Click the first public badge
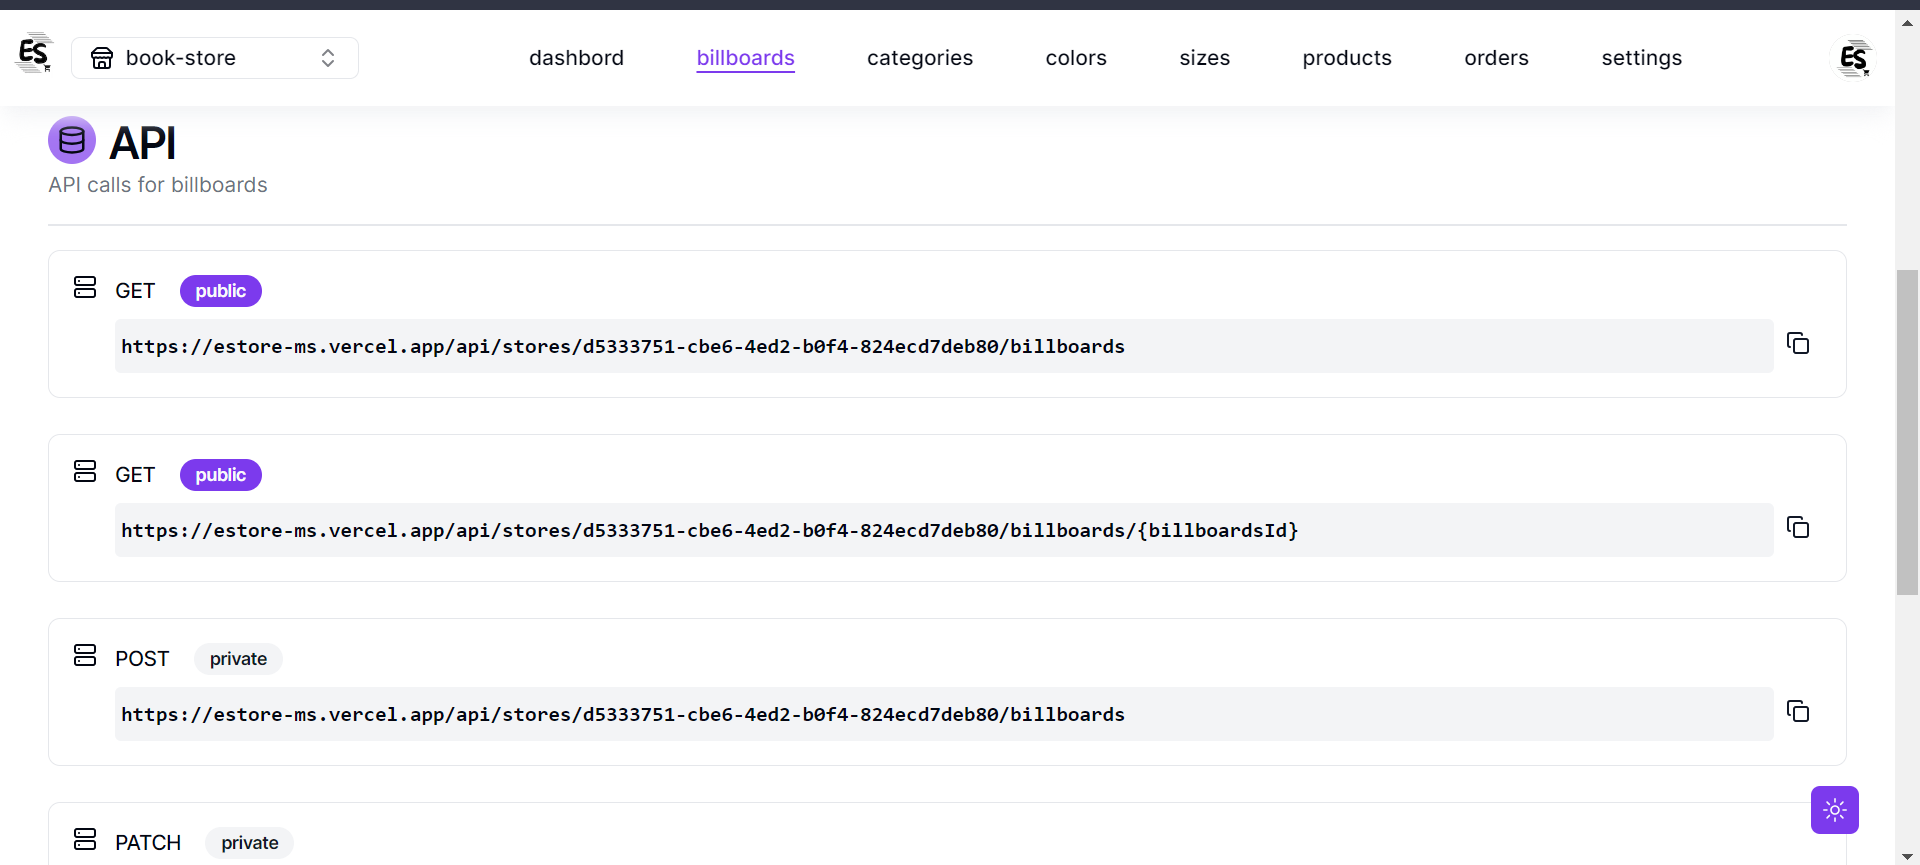1920x865 pixels. tap(221, 291)
